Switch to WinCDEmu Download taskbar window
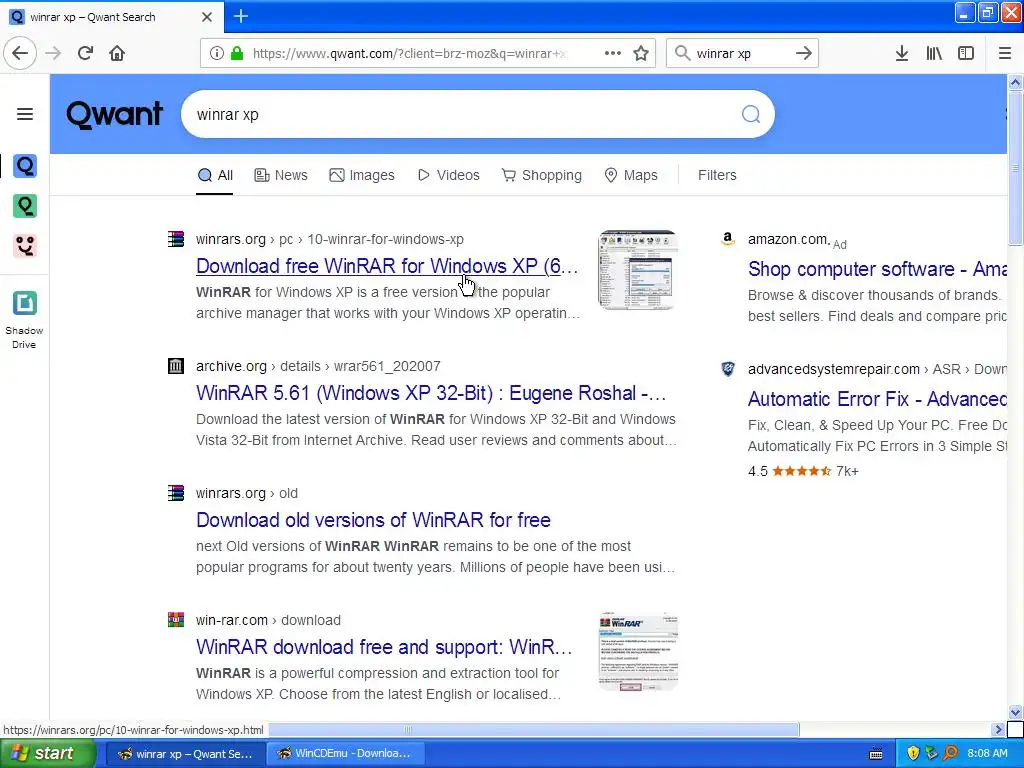The image size is (1024, 768). coord(345,754)
